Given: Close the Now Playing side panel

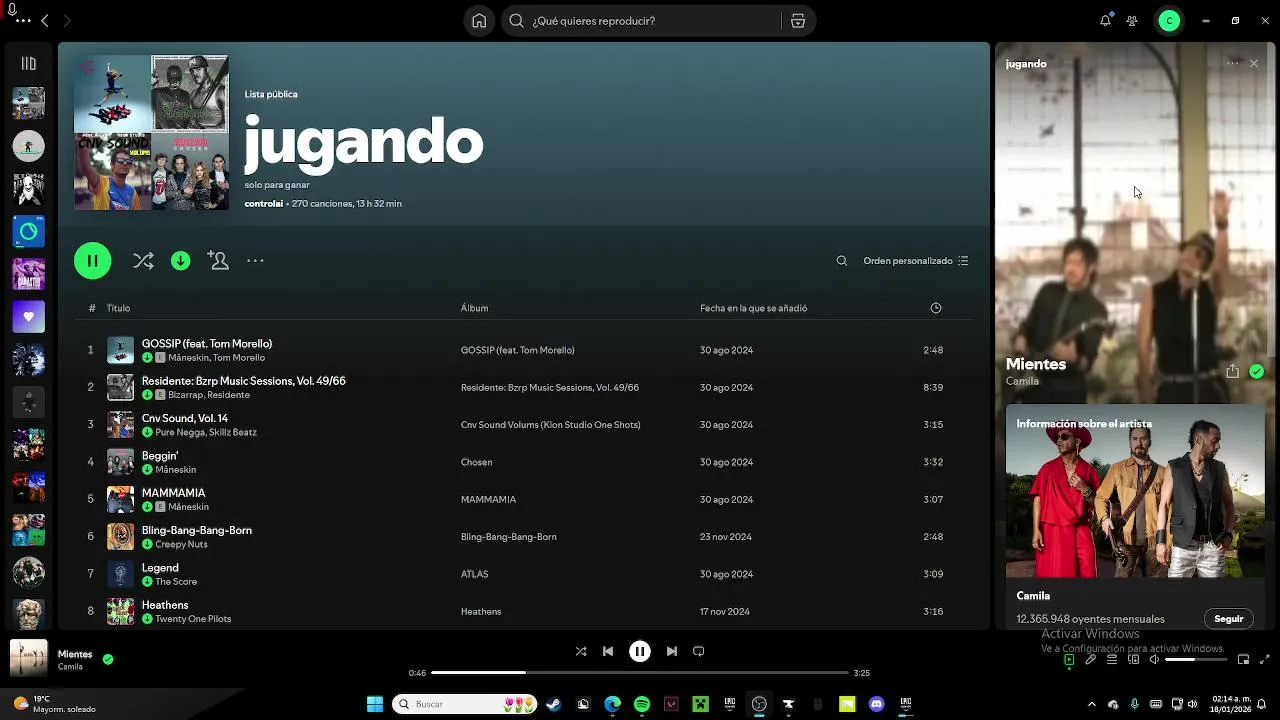Looking at the screenshot, I should tap(1254, 63).
